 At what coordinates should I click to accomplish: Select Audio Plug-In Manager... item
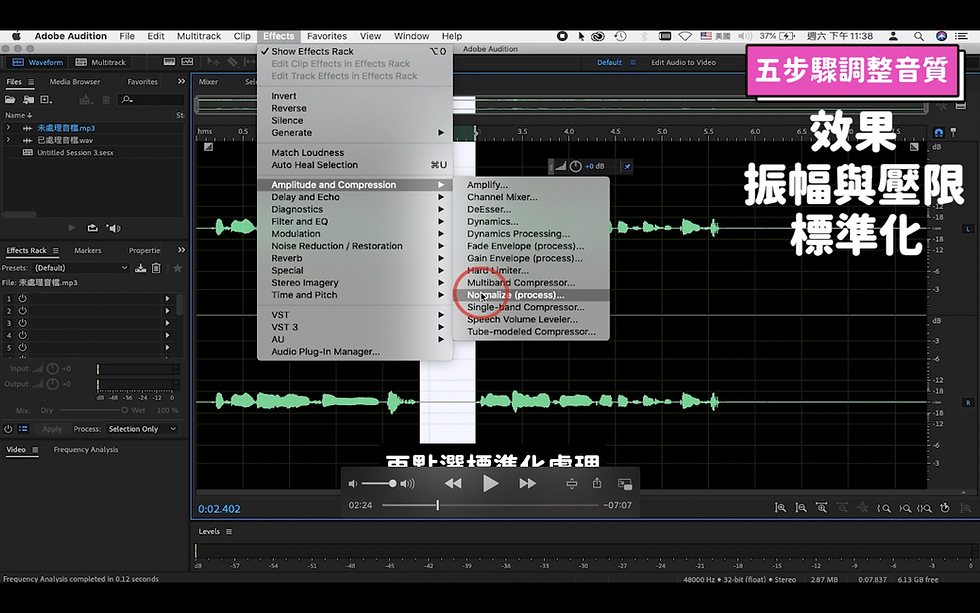(354, 352)
